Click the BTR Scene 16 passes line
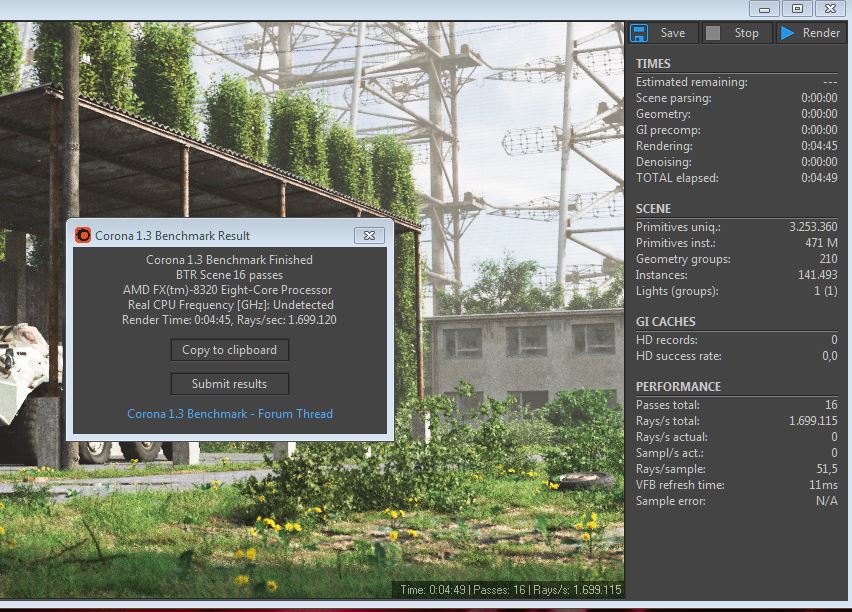The image size is (852, 612). pos(229,275)
